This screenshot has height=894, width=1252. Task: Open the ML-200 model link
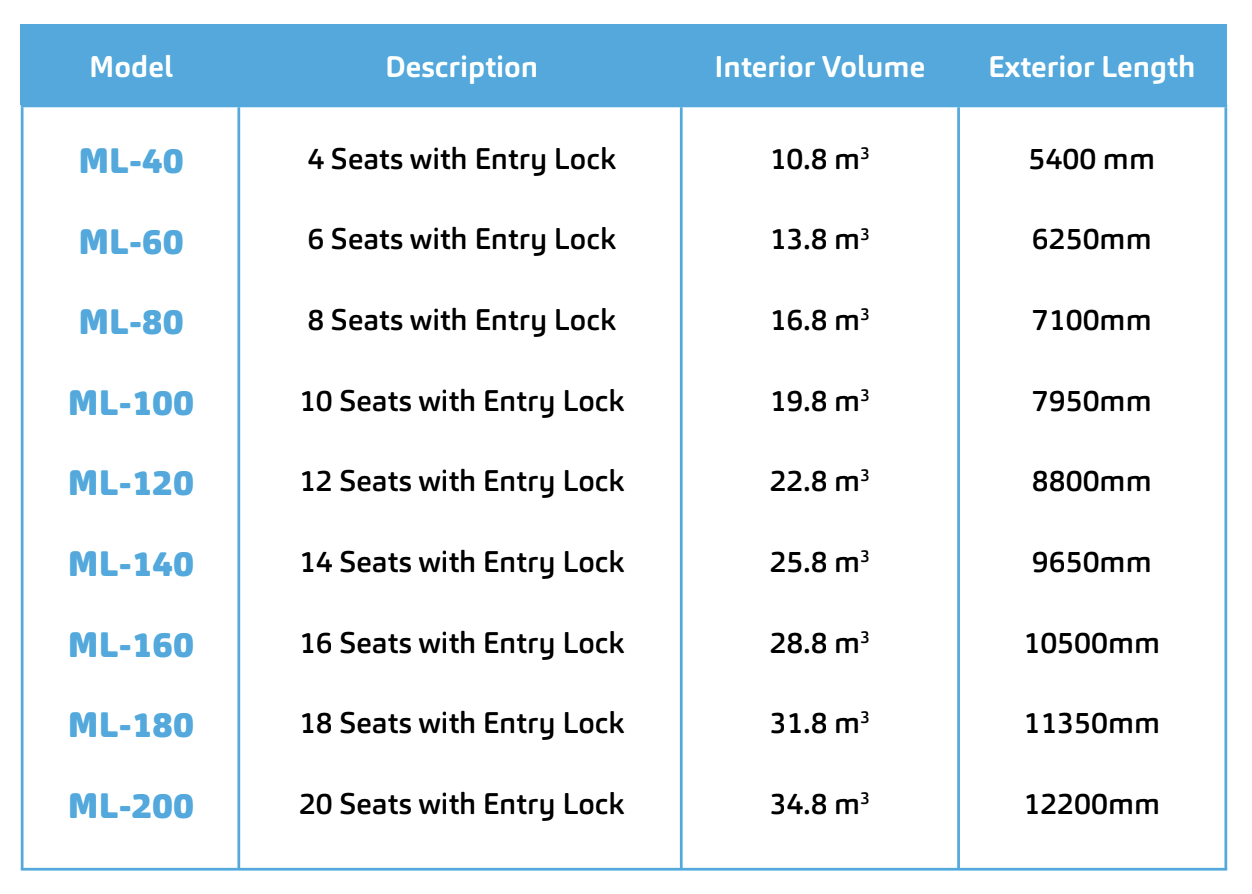[x=131, y=806]
